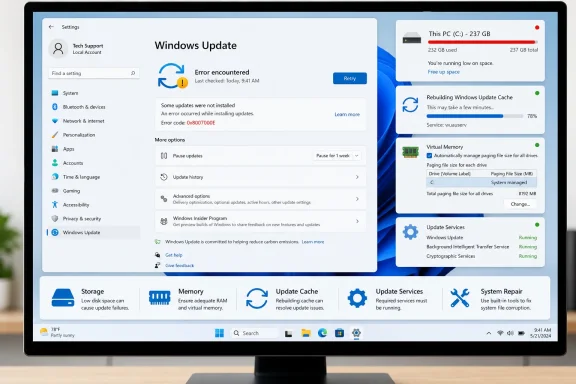Image resolution: width=576 pixels, height=384 pixels.
Task: Click the Cryptographic Services row
Action: (482, 256)
